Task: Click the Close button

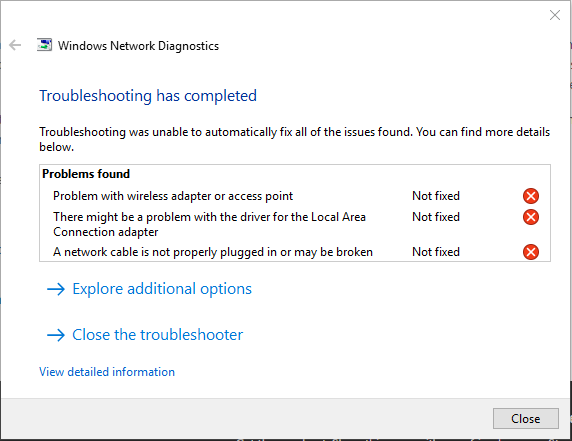Action: pos(526,418)
